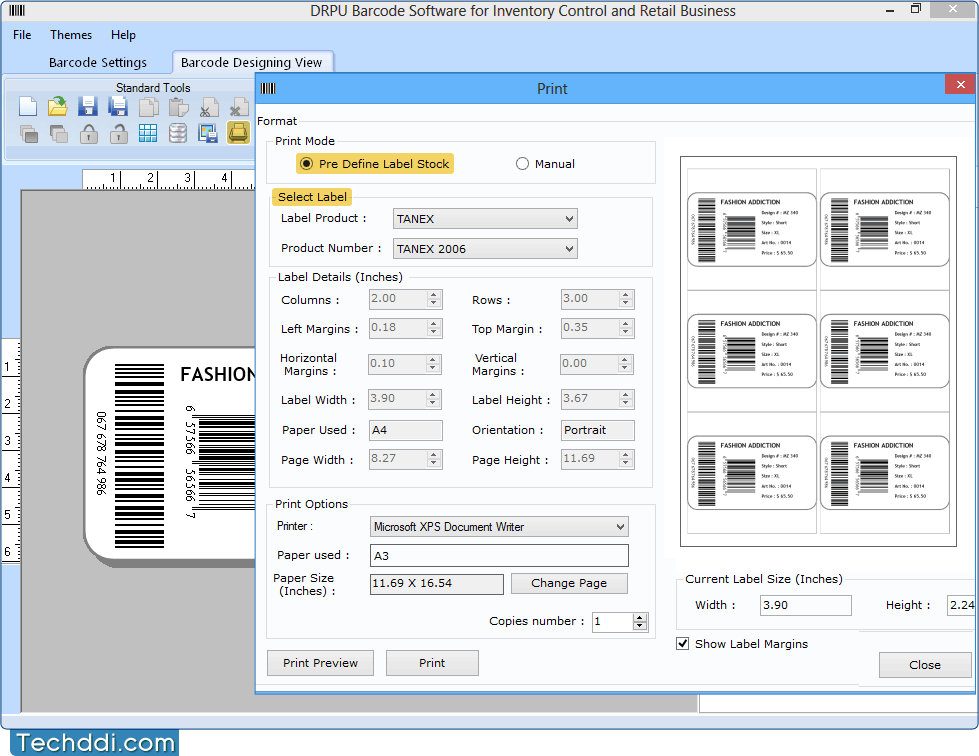The image size is (979, 756).
Task: Bring object to front icon
Action: pyautogui.click(x=28, y=133)
